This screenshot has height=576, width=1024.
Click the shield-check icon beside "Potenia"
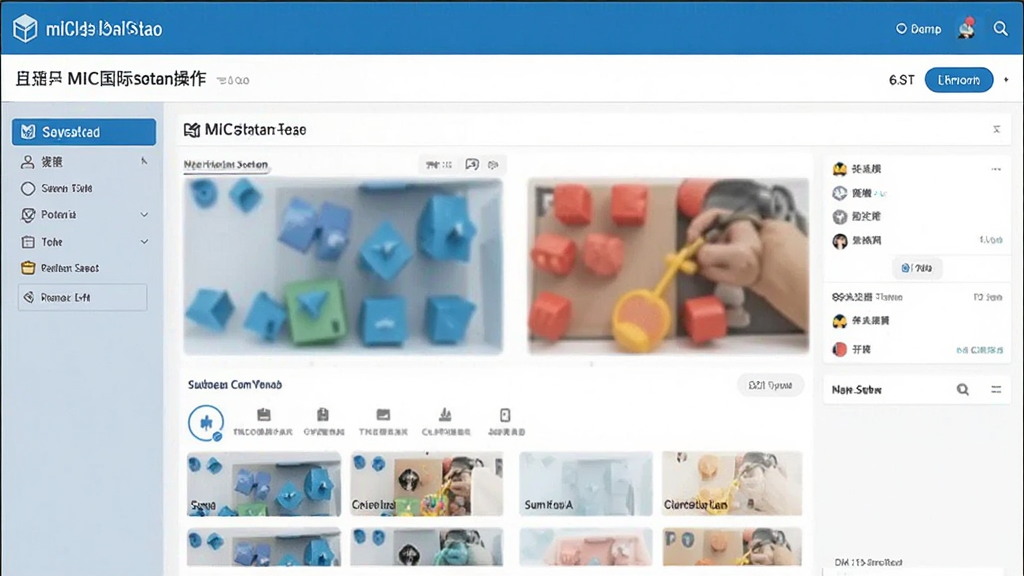28,215
